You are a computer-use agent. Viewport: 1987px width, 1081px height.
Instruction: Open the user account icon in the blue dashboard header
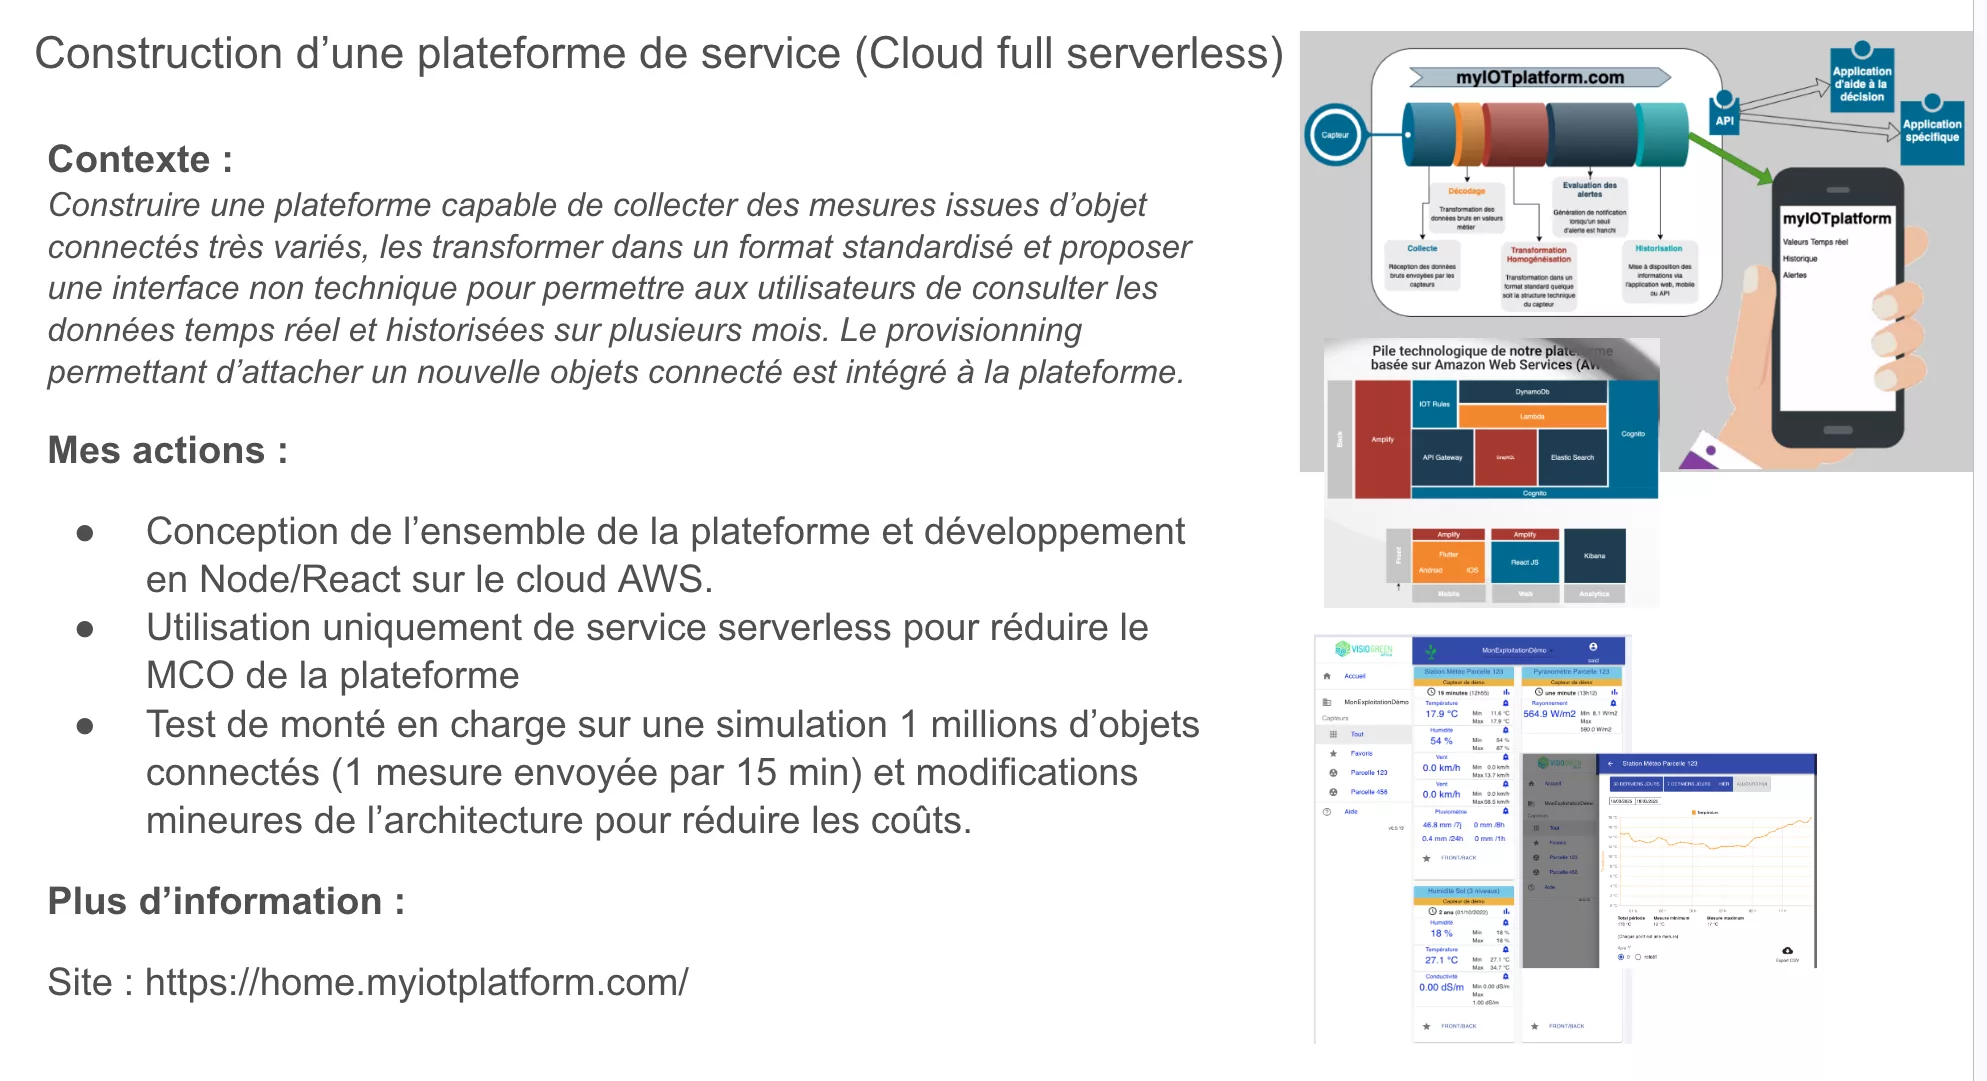coord(1593,647)
